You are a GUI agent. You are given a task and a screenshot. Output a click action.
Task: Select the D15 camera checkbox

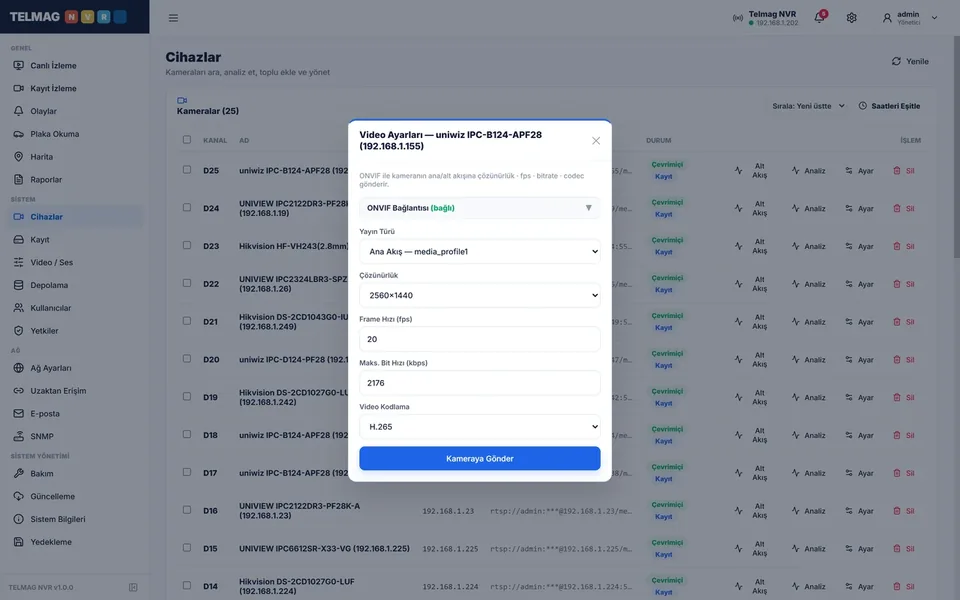click(x=187, y=548)
